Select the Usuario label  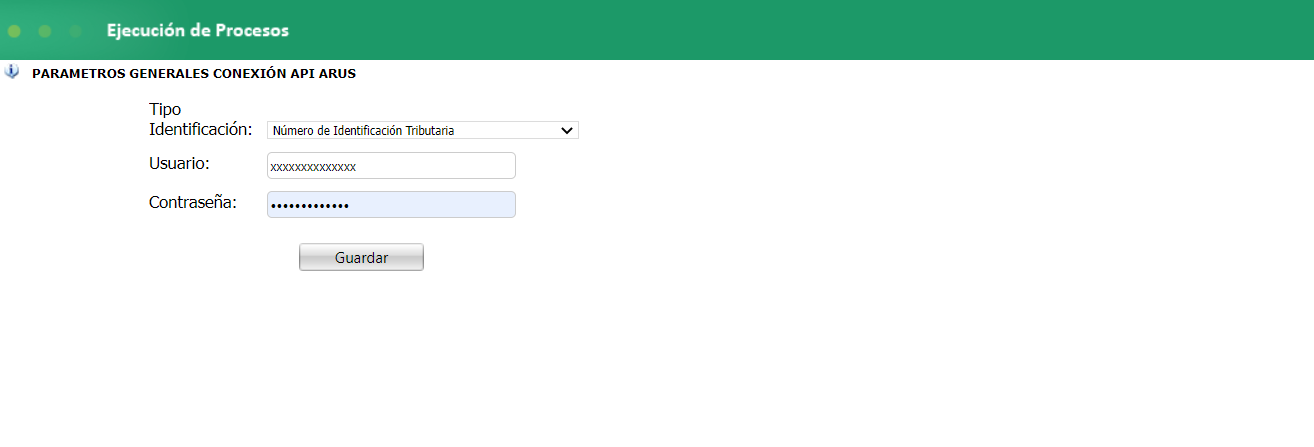point(179,163)
